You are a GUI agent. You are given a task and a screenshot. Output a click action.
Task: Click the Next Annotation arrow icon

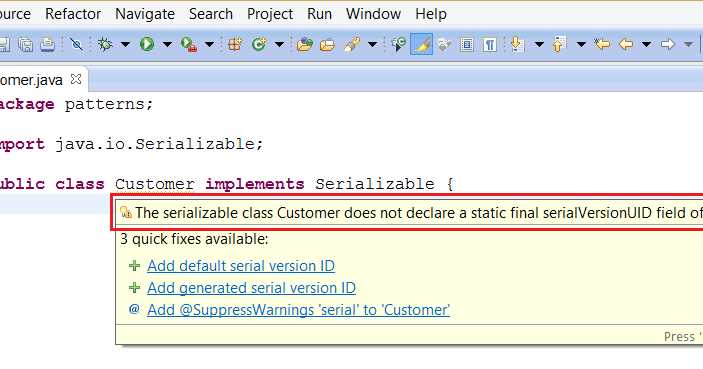tap(517, 44)
